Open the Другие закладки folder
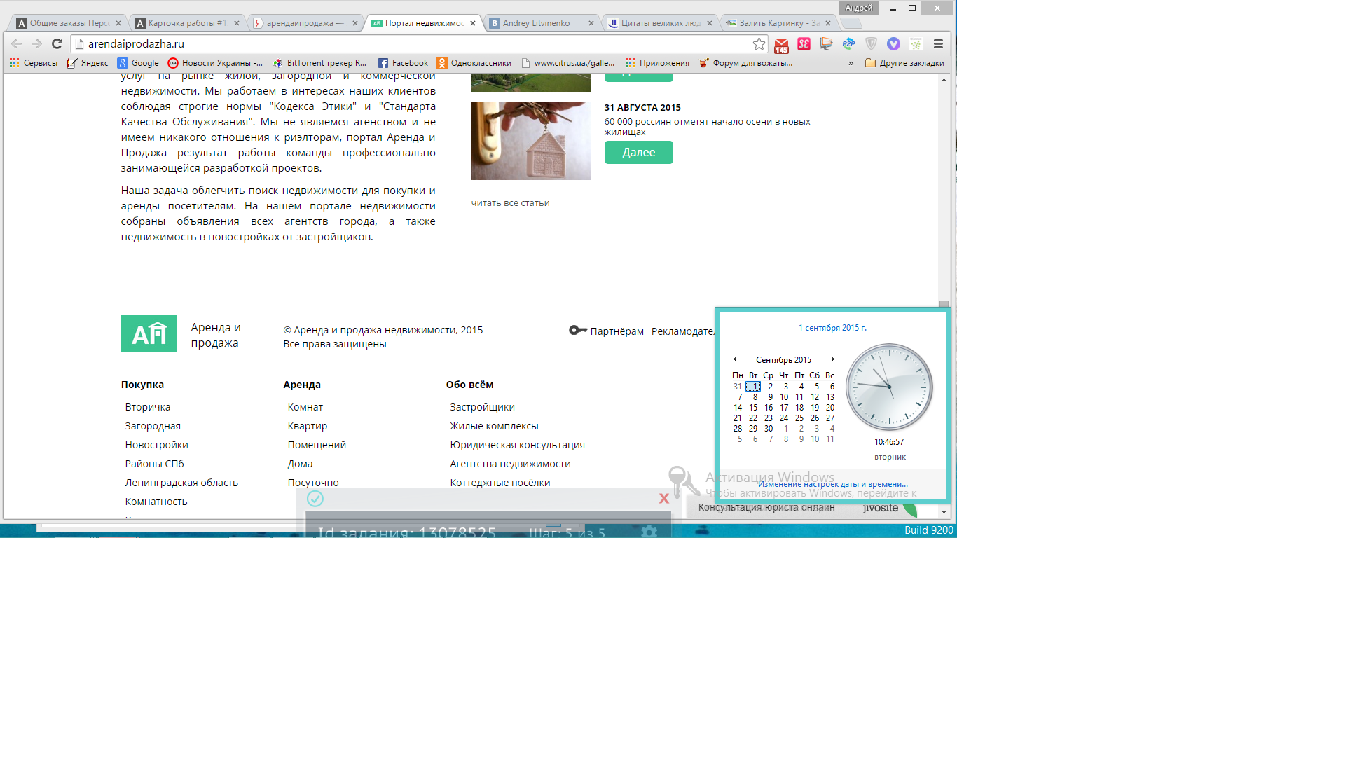1366x768 pixels. 904,63
